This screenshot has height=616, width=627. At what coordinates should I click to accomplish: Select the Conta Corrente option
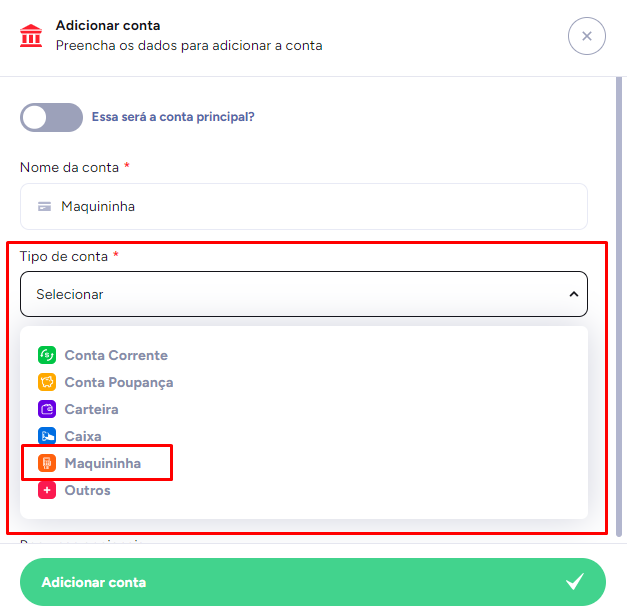point(116,355)
